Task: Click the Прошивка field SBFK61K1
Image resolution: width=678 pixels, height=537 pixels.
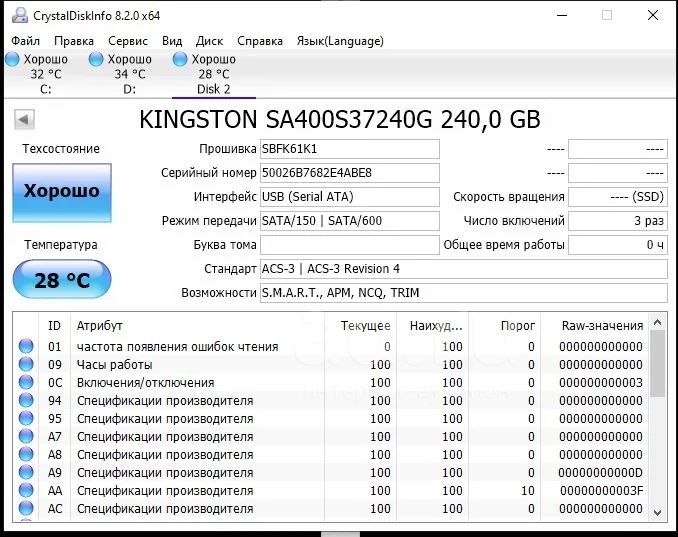Action: pyautogui.click(x=350, y=149)
